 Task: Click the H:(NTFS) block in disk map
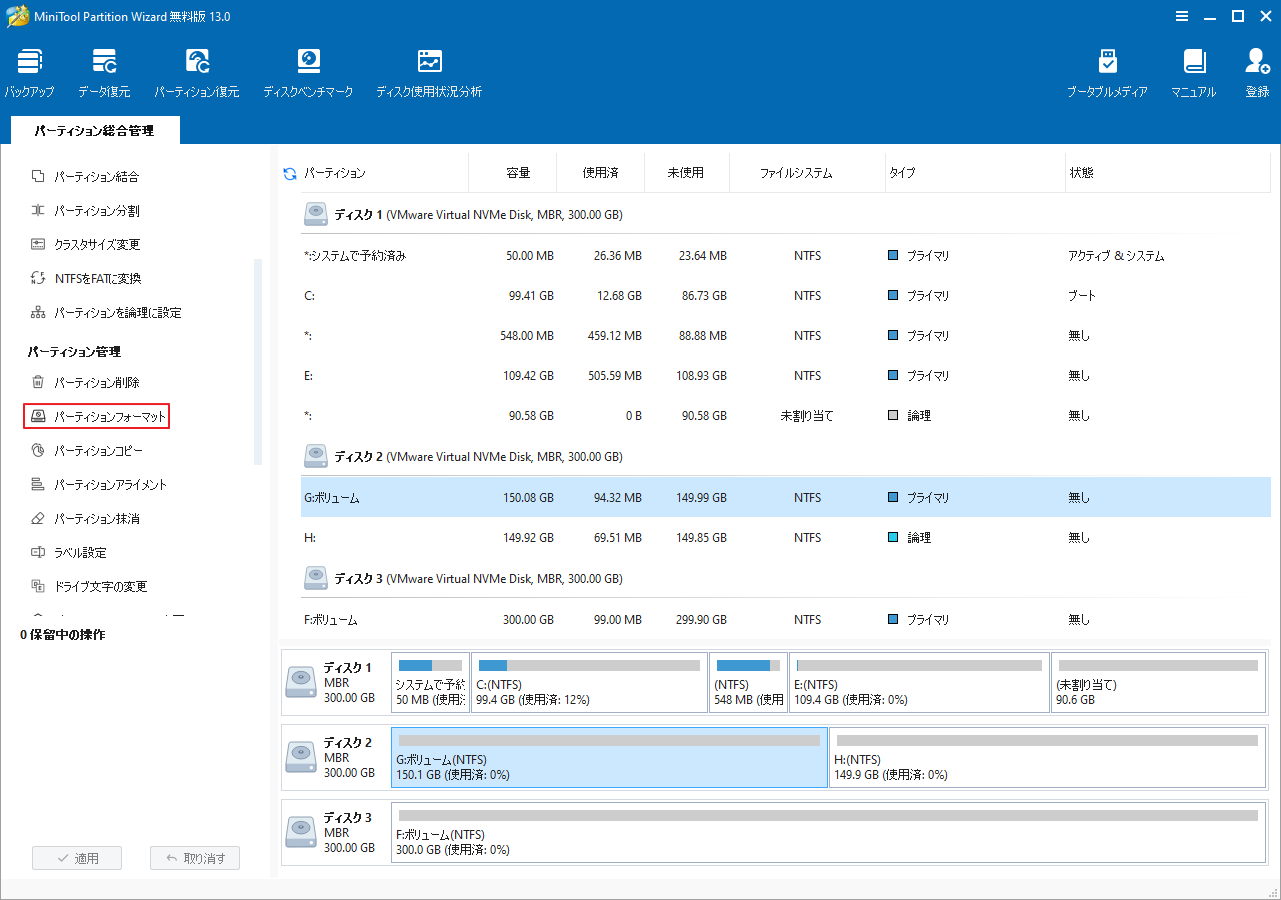[x=1047, y=758]
